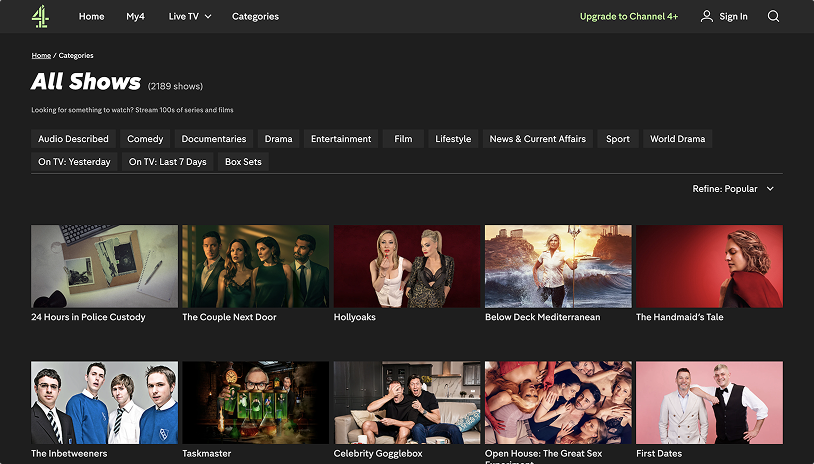Open The Handmaid's Tale thumbnail
Screen dimensions: 814x464
click(710, 266)
